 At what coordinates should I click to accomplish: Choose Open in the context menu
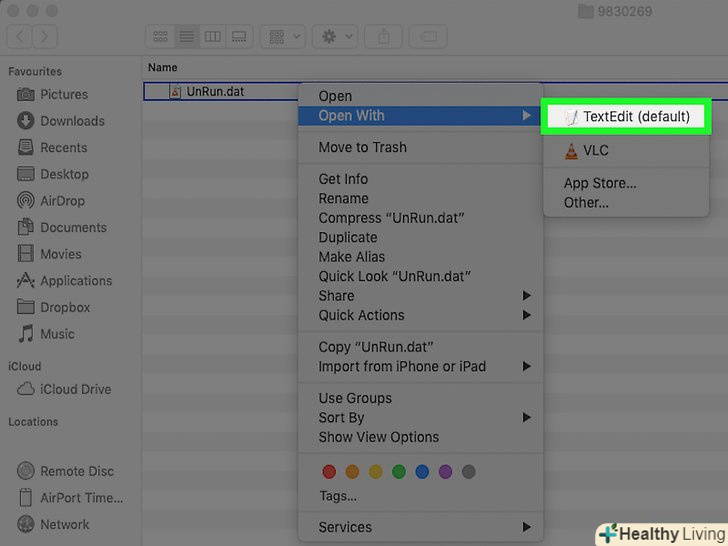420,96
